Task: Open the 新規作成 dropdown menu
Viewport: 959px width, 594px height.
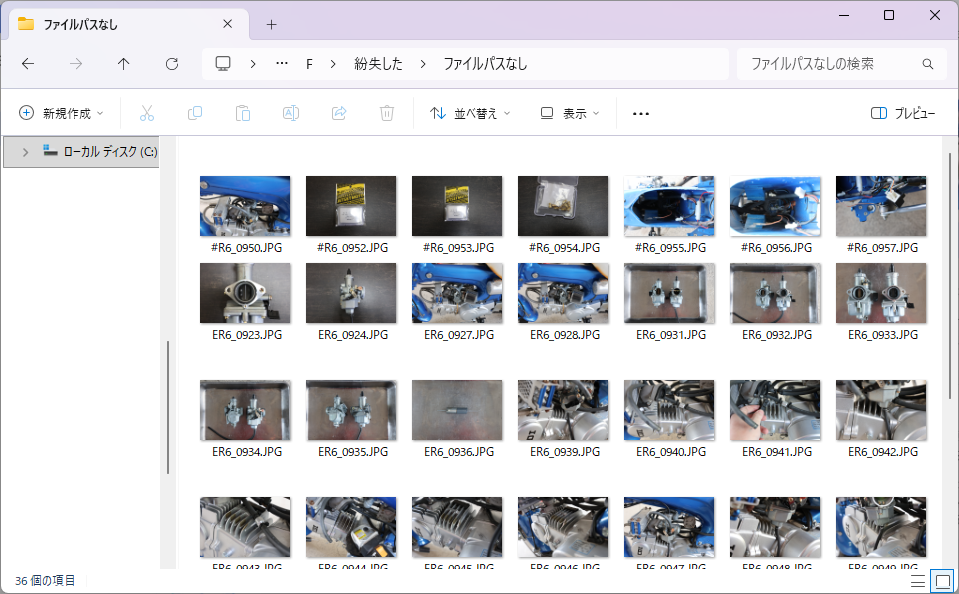Action: coord(61,113)
